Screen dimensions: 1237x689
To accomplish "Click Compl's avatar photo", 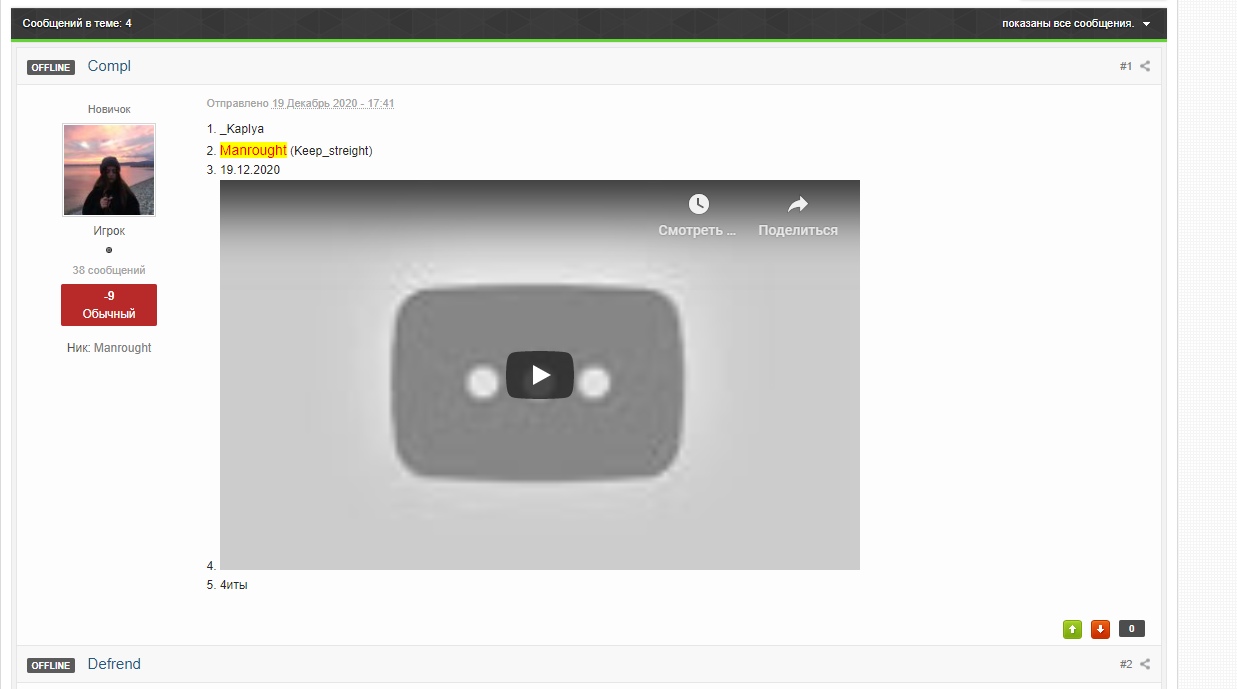I will tap(109, 170).
